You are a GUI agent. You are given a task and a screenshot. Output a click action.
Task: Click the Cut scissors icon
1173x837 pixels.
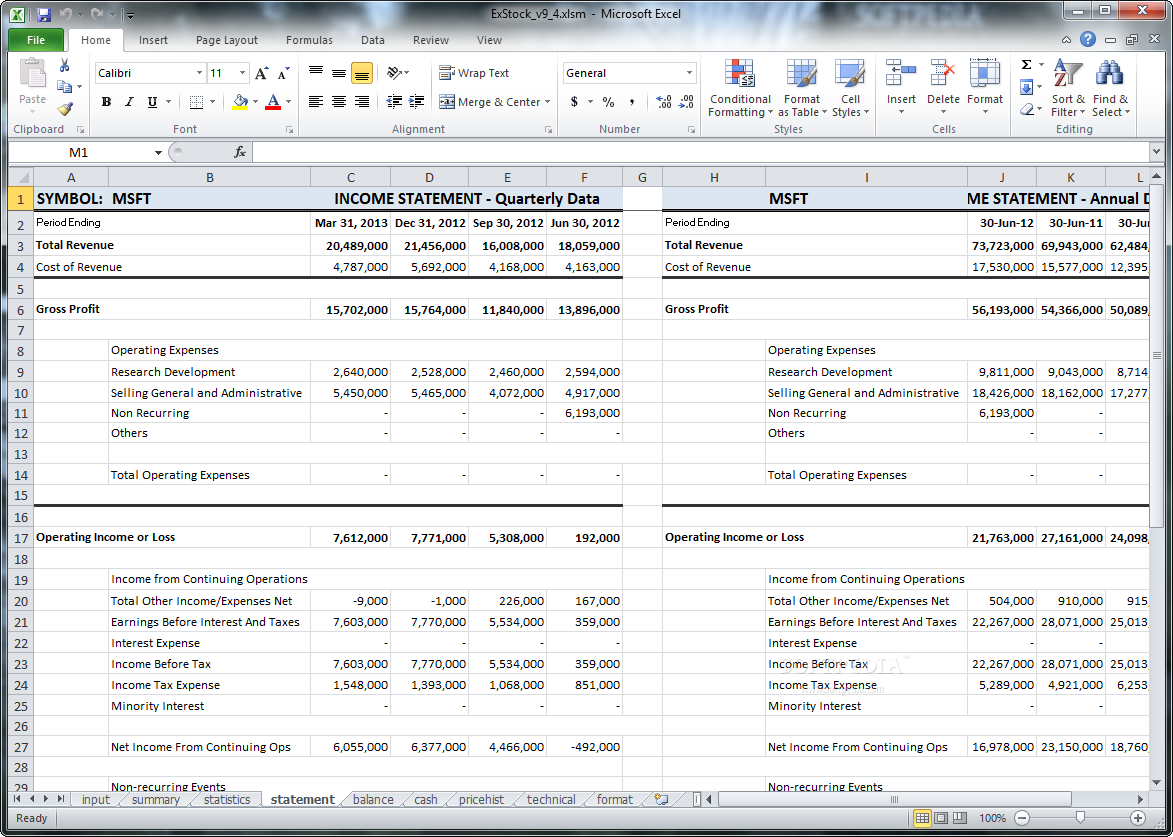pyautogui.click(x=65, y=66)
